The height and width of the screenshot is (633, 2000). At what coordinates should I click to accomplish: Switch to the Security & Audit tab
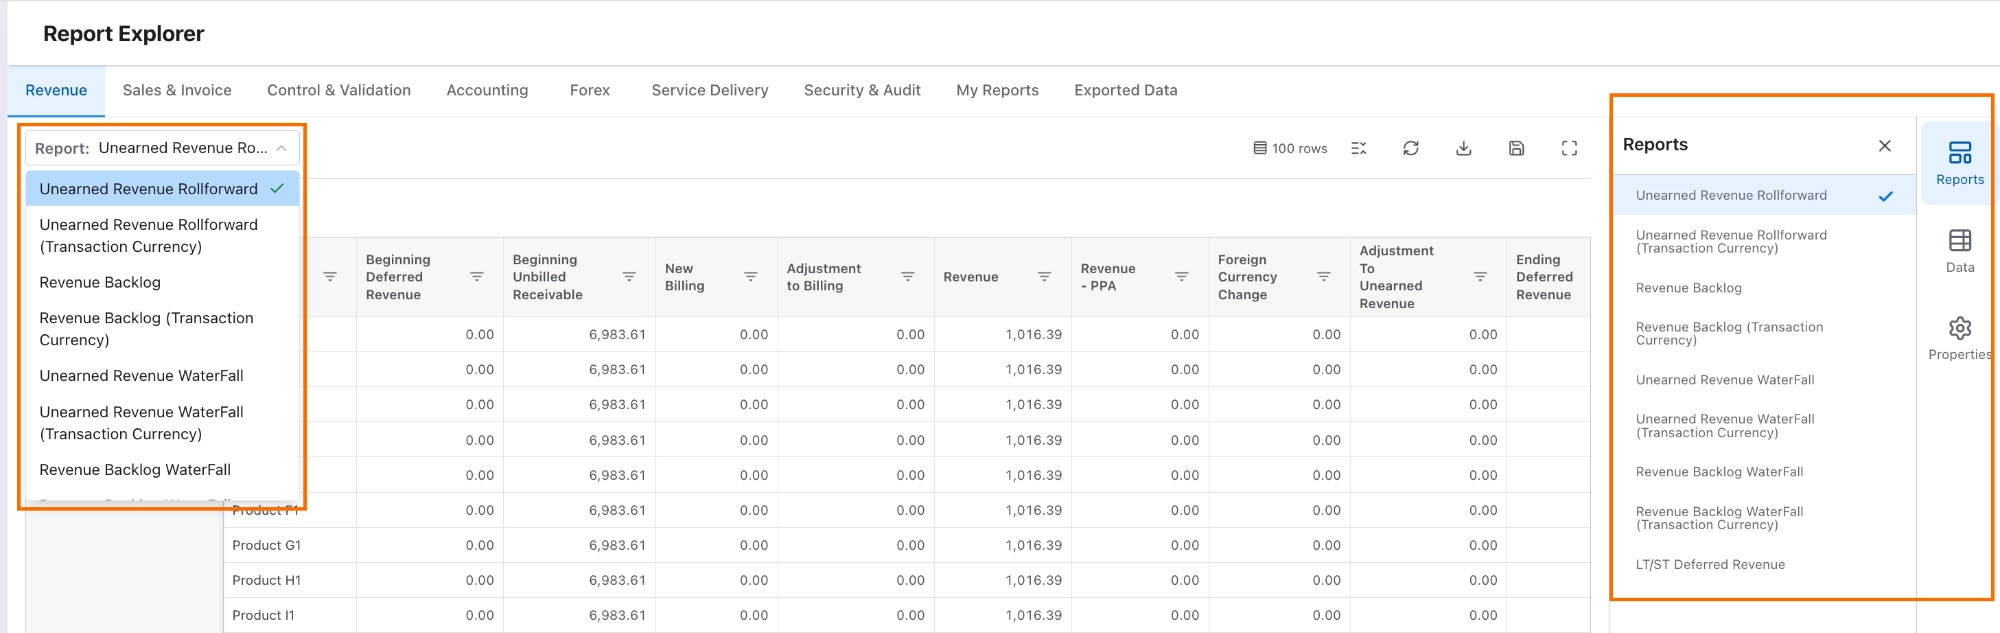click(x=862, y=91)
